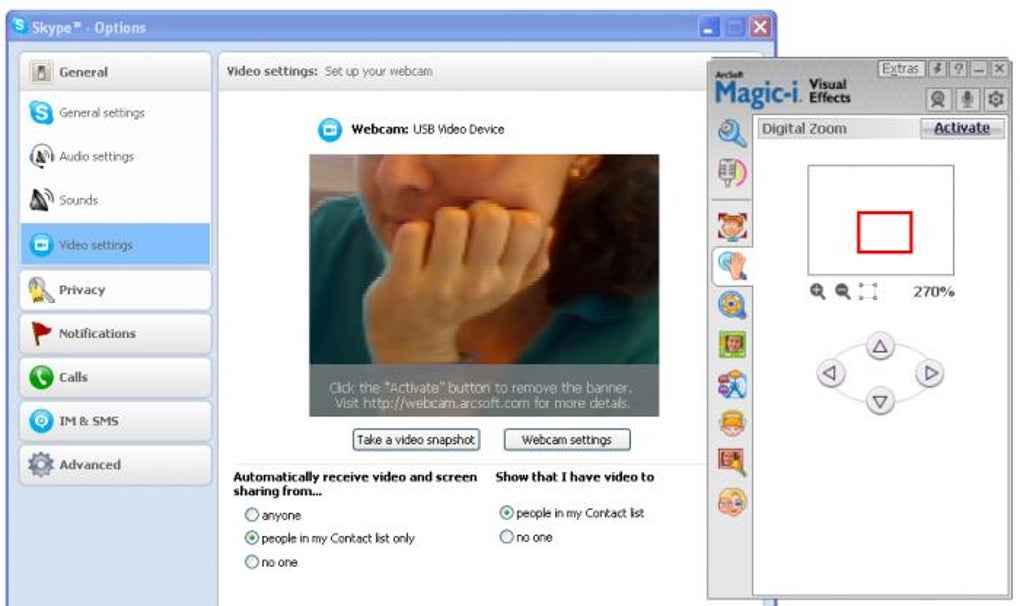Open the Advanced section
This screenshot has height=606, width=1020.
coord(115,465)
